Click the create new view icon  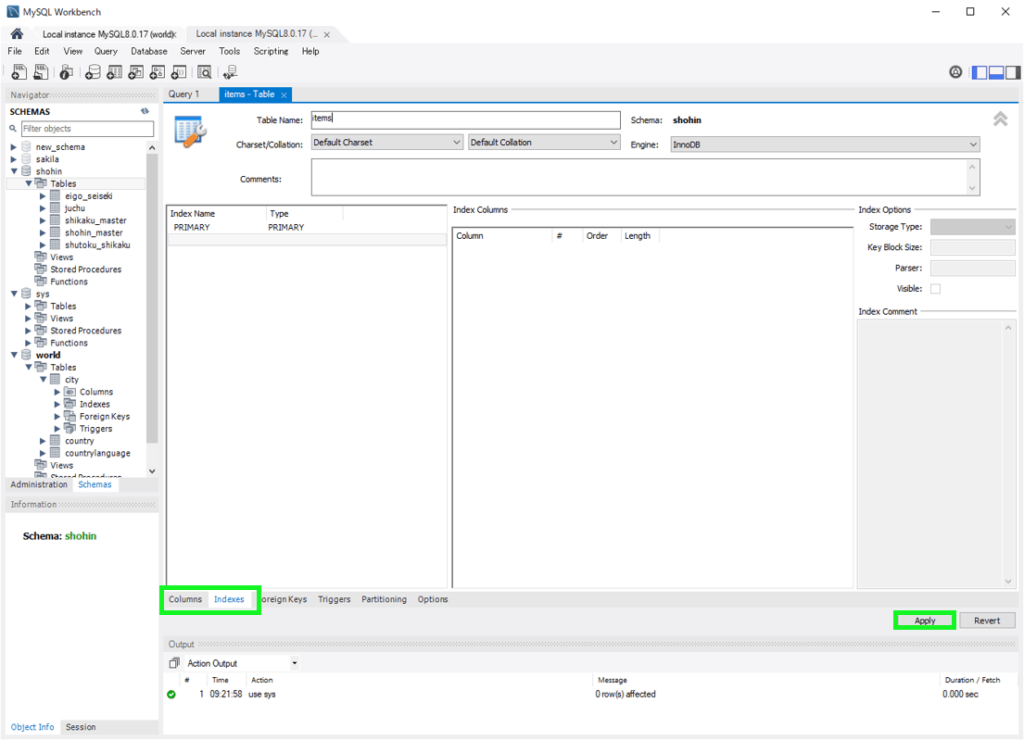pos(136,72)
